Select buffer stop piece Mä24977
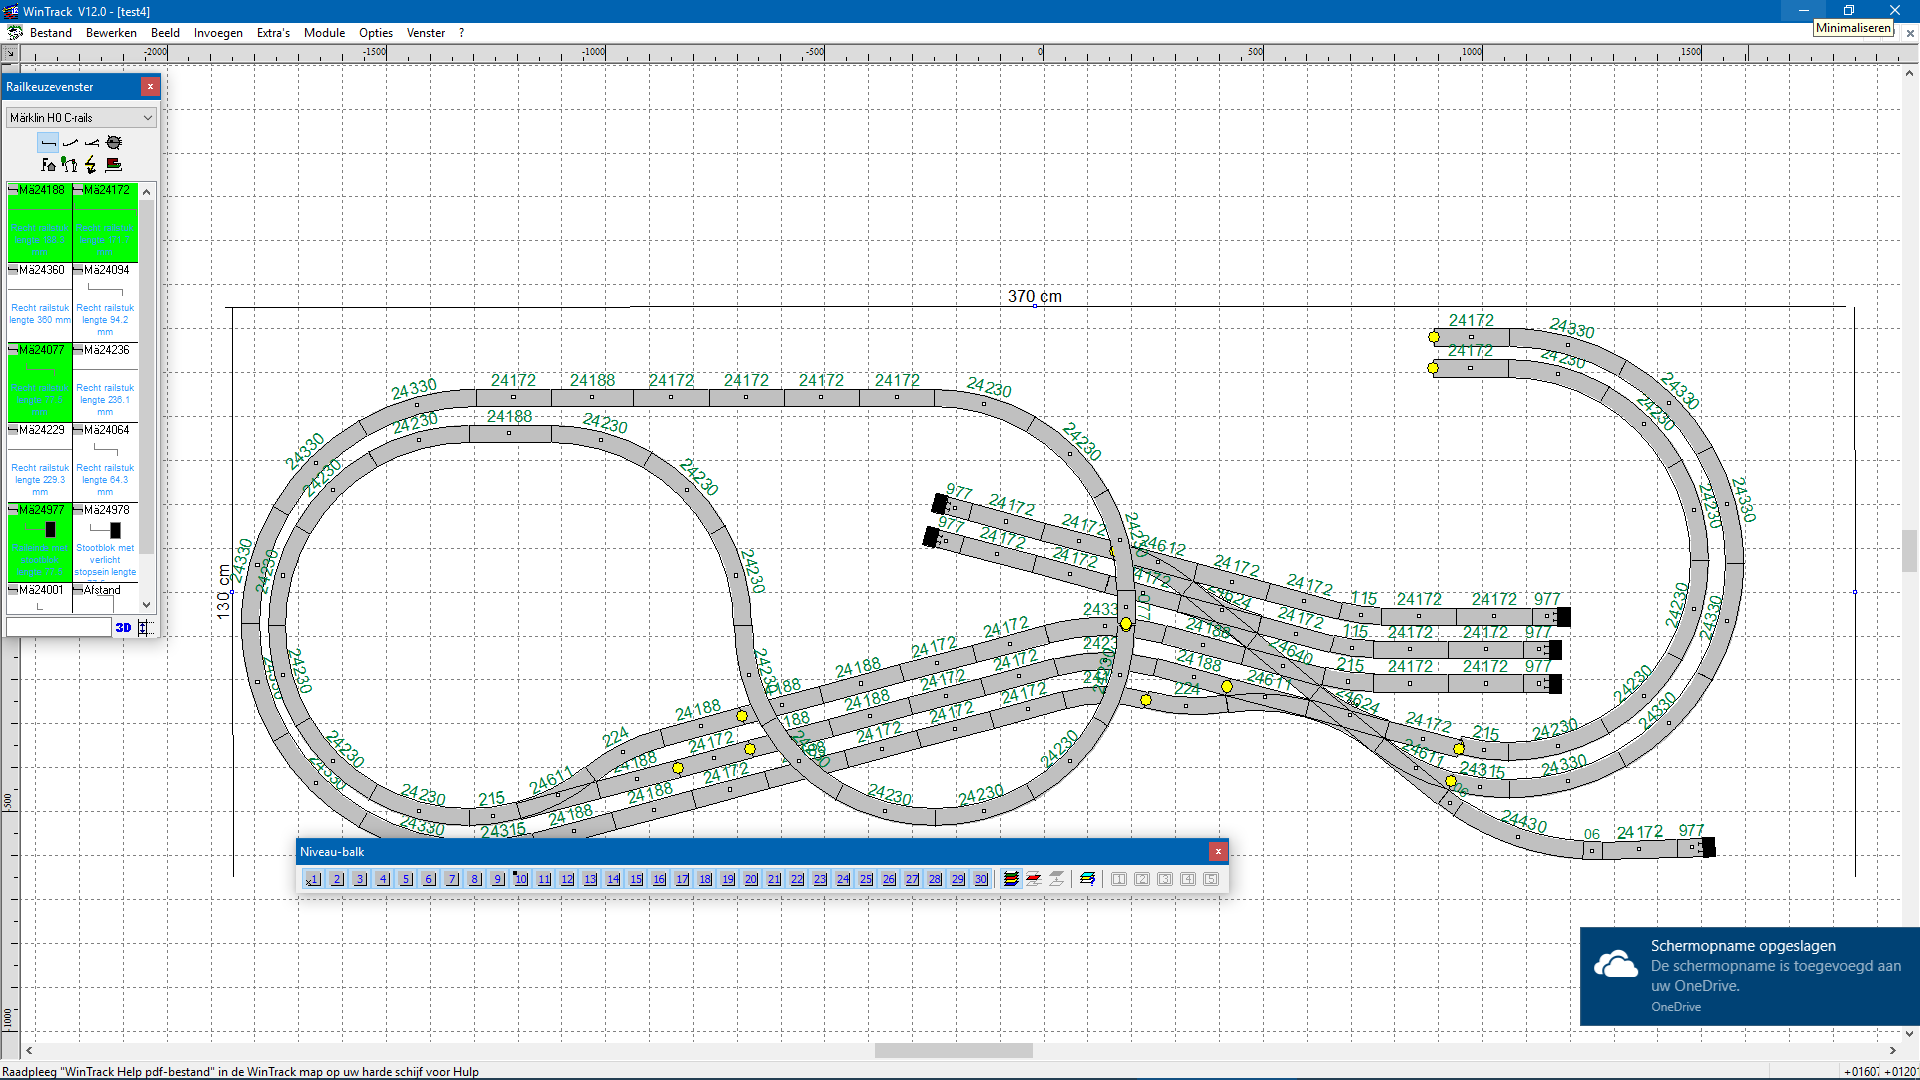Image resolution: width=1920 pixels, height=1080 pixels. coord(40,542)
